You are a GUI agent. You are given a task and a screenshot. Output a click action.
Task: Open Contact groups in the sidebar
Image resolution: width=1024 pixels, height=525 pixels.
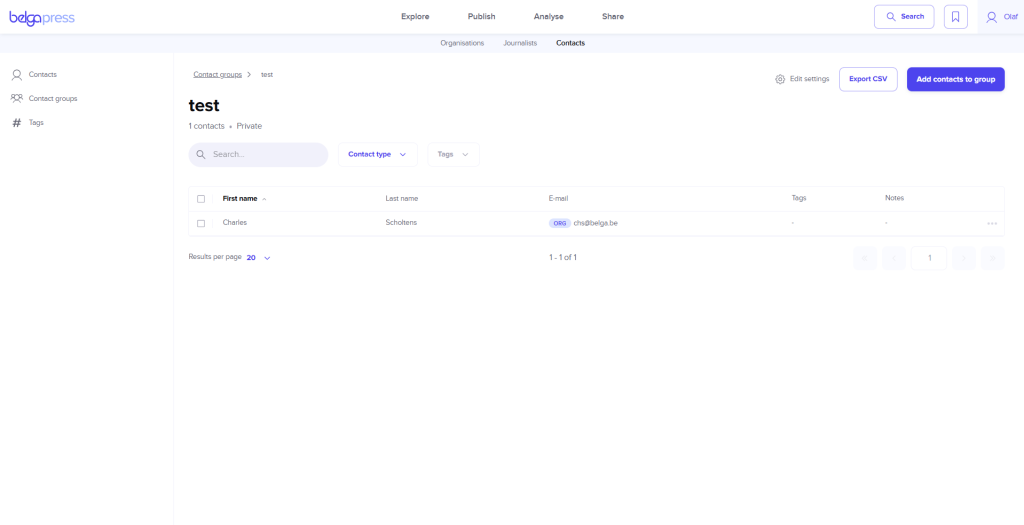pos(53,99)
